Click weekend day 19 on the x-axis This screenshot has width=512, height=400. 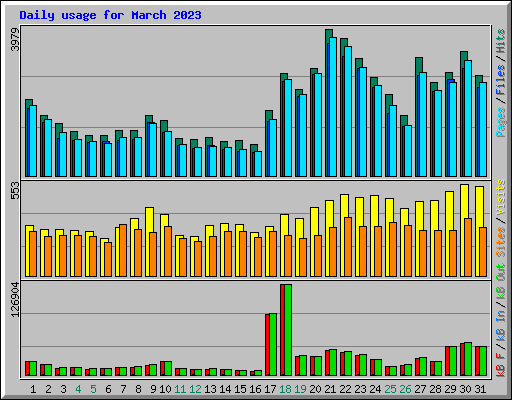[x=301, y=389]
